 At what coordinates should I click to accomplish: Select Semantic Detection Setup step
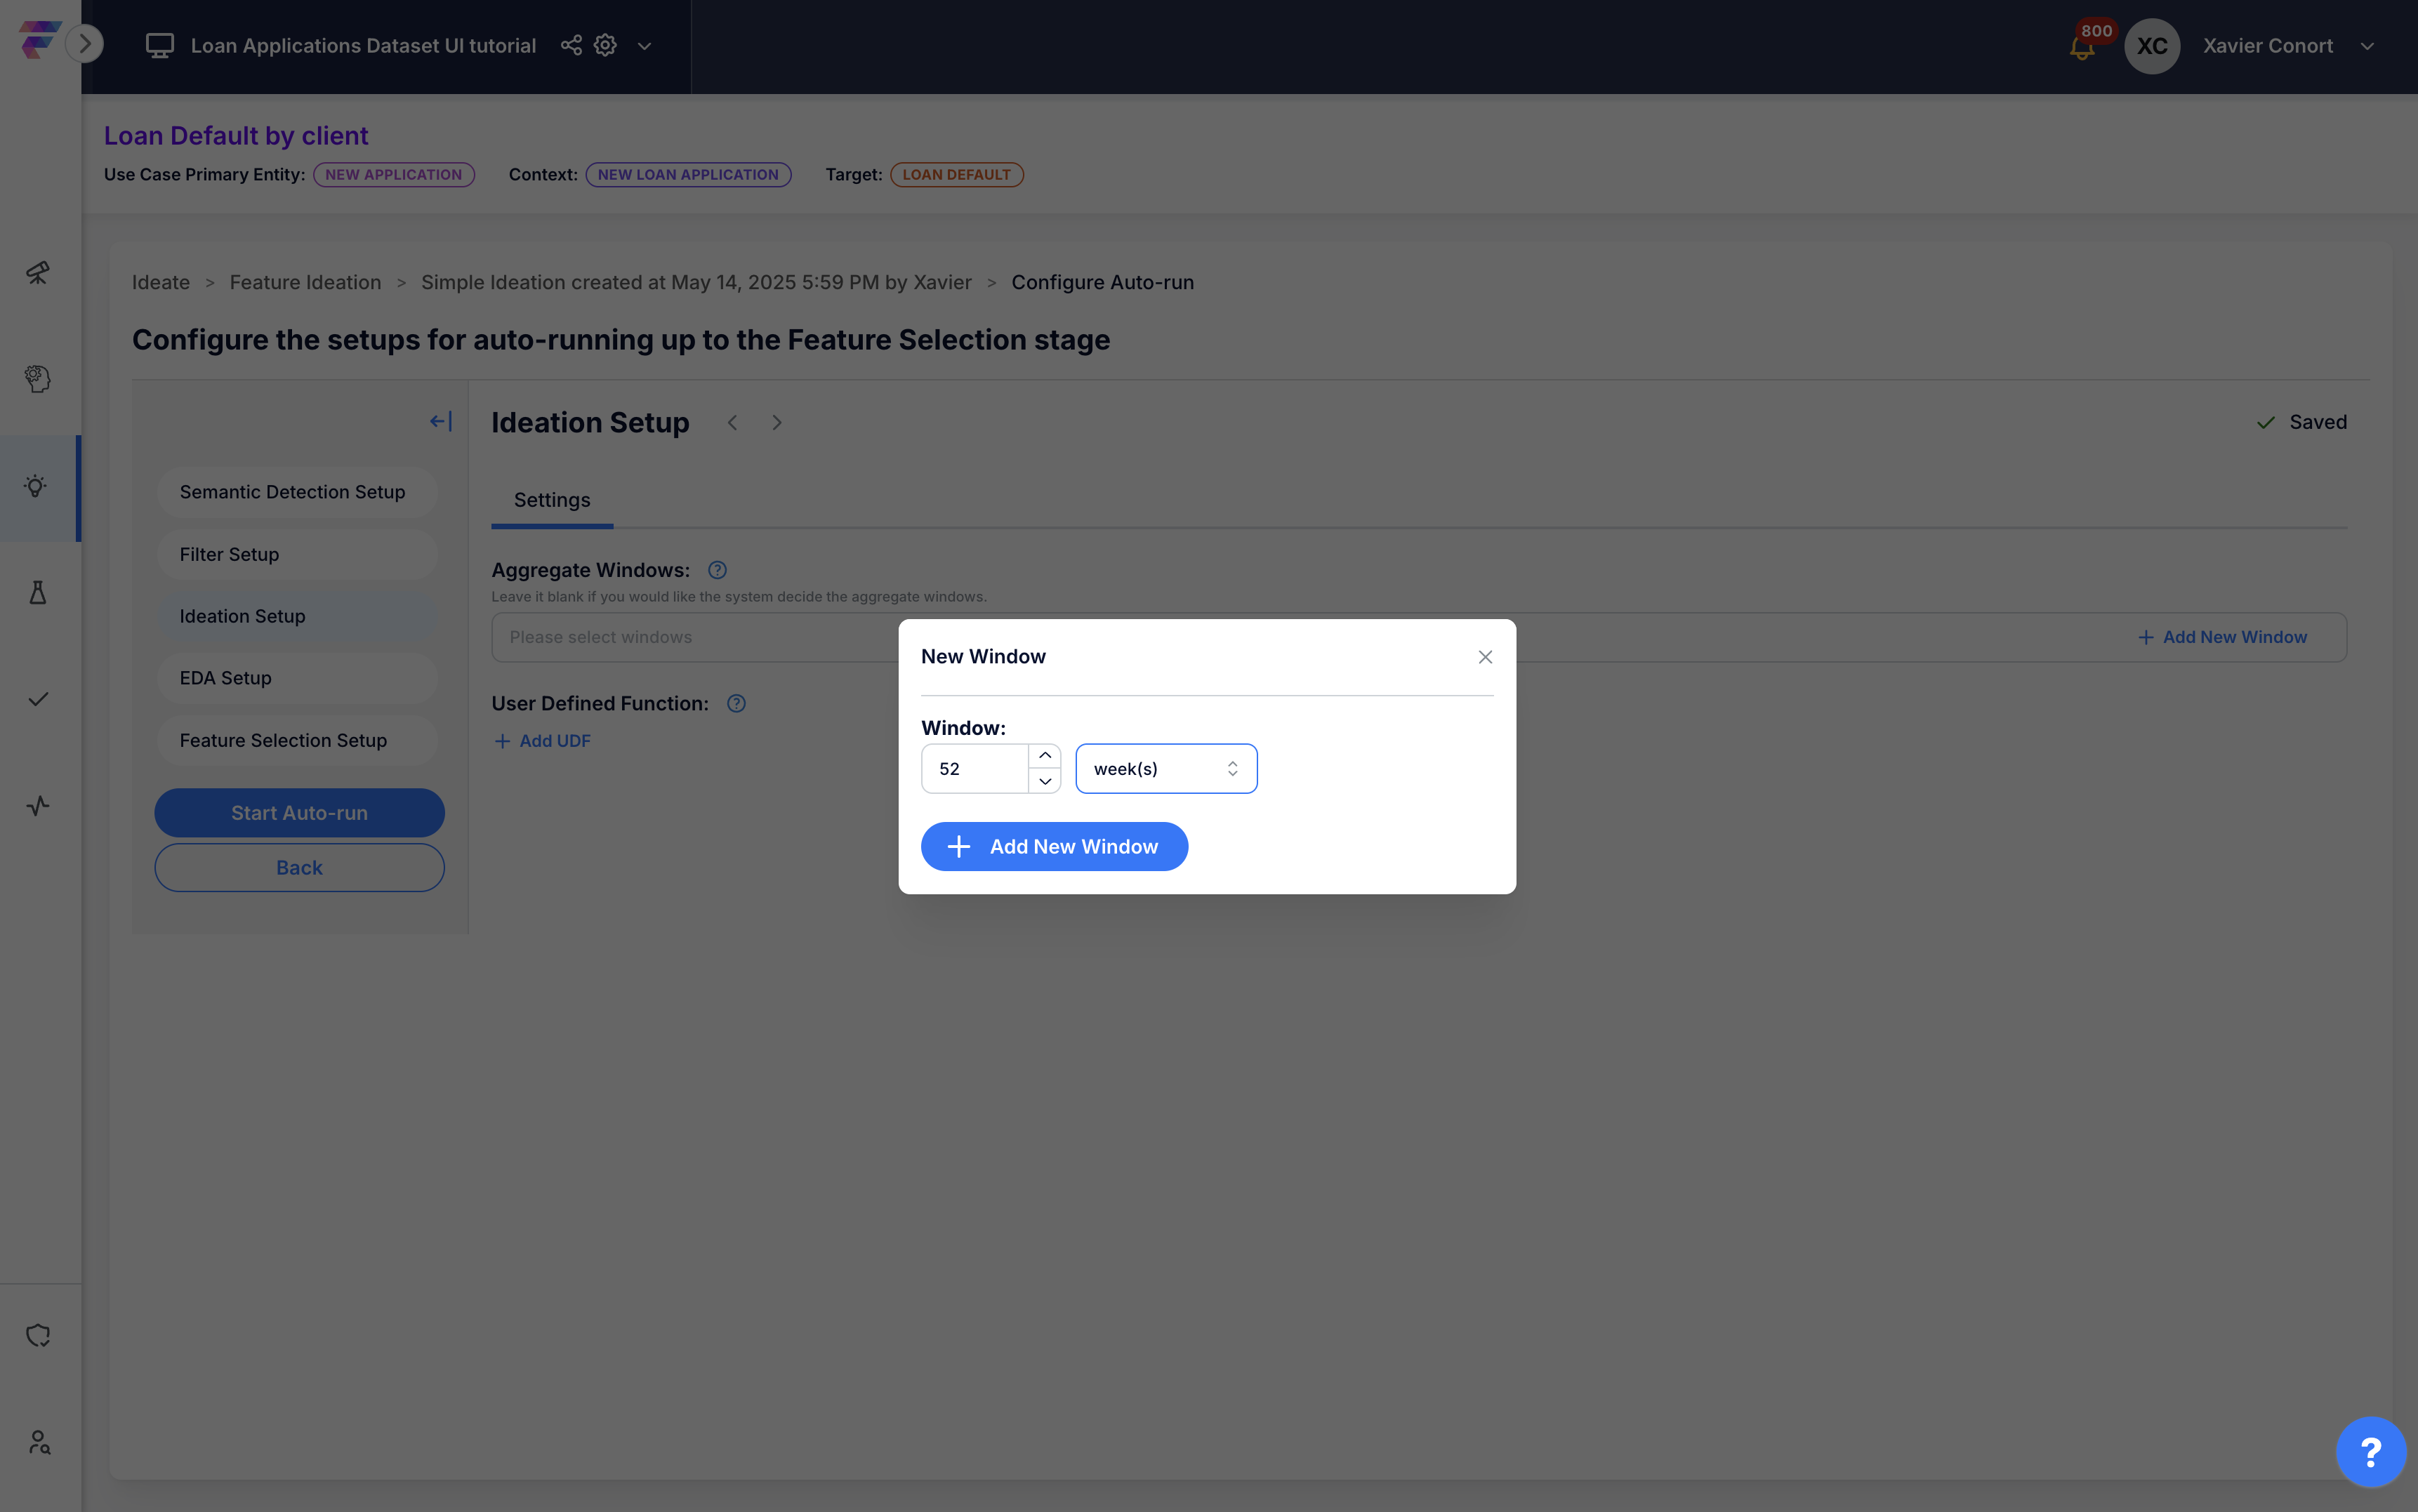click(x=297, y=492)
